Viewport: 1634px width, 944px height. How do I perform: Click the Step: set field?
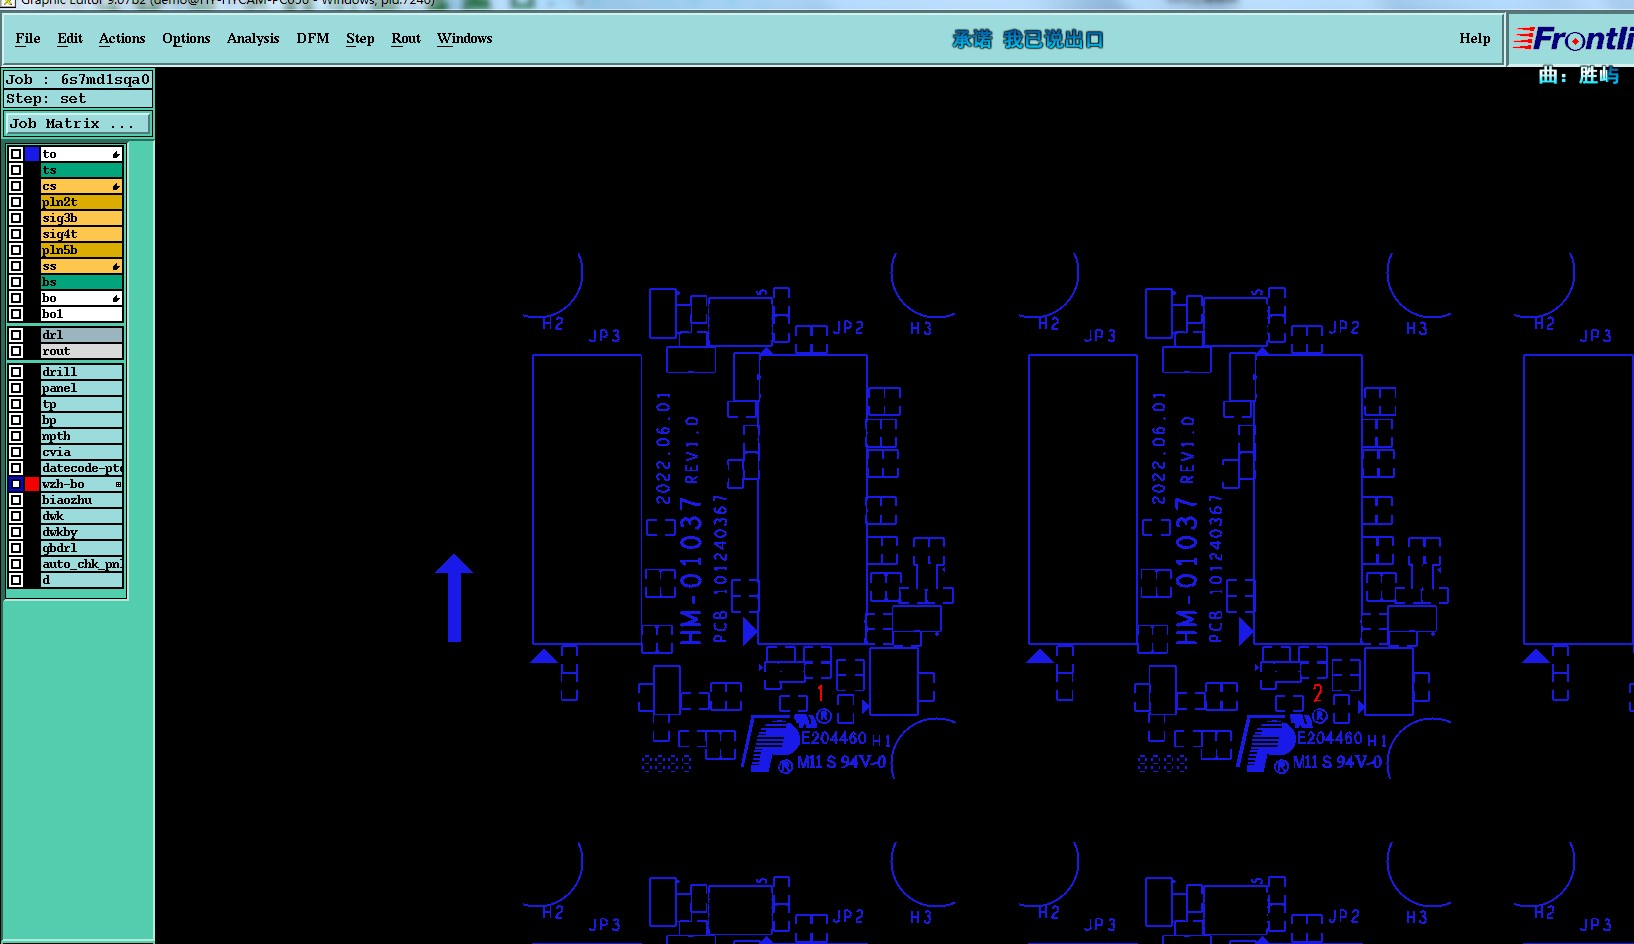[78, 98]
